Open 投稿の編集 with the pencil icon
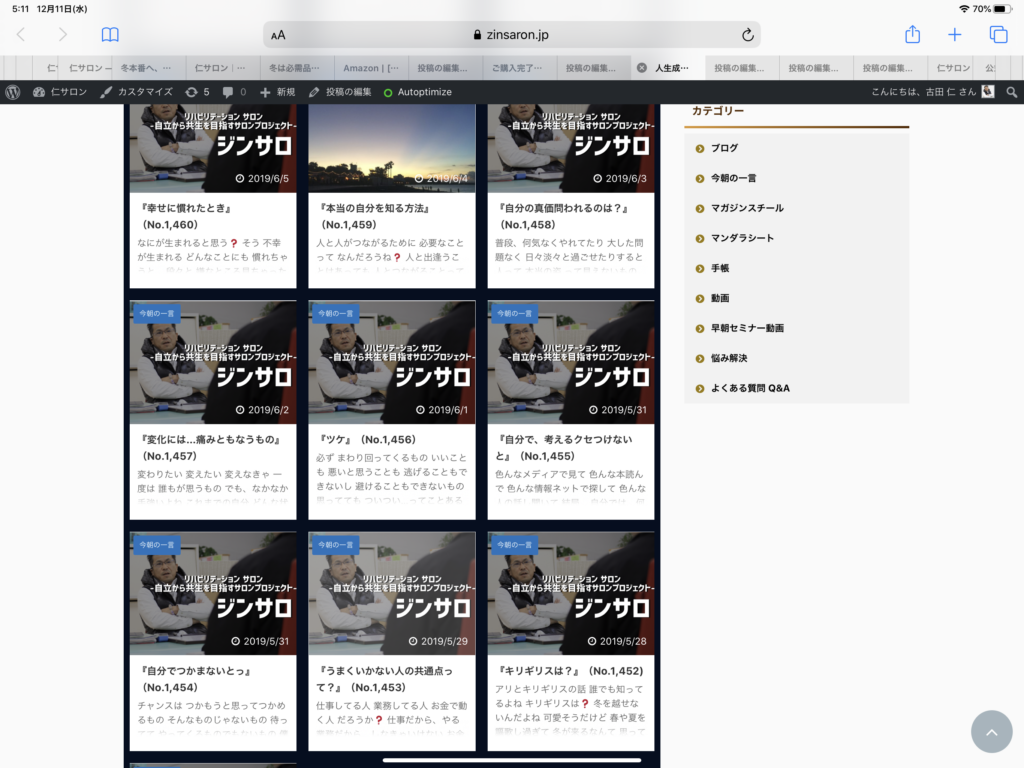 pos(313,91)
